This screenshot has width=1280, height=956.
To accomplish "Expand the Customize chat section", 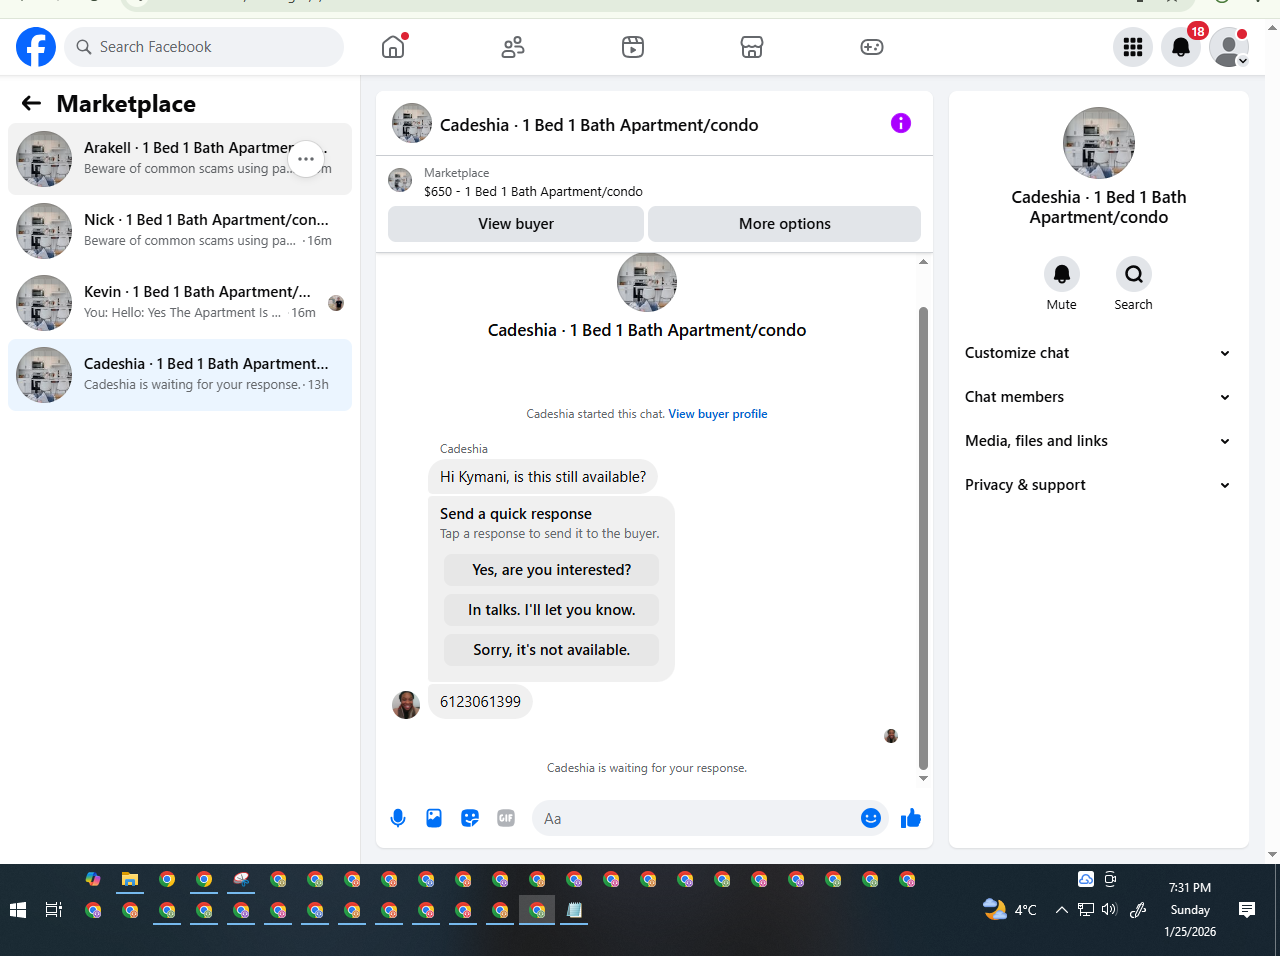I will pos(1098,353).
